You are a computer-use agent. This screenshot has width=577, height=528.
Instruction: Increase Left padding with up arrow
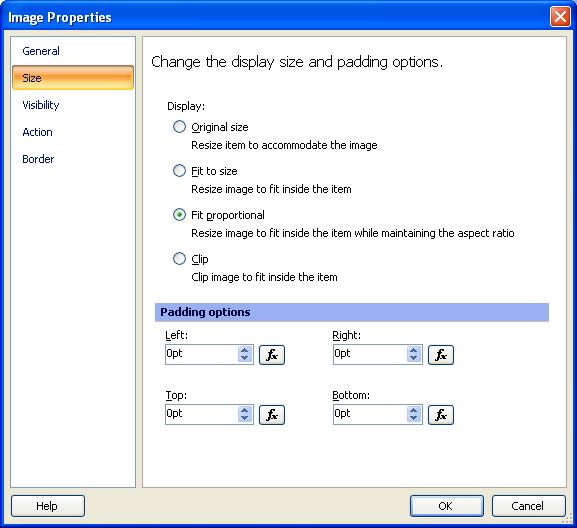(x=245, y=350)
